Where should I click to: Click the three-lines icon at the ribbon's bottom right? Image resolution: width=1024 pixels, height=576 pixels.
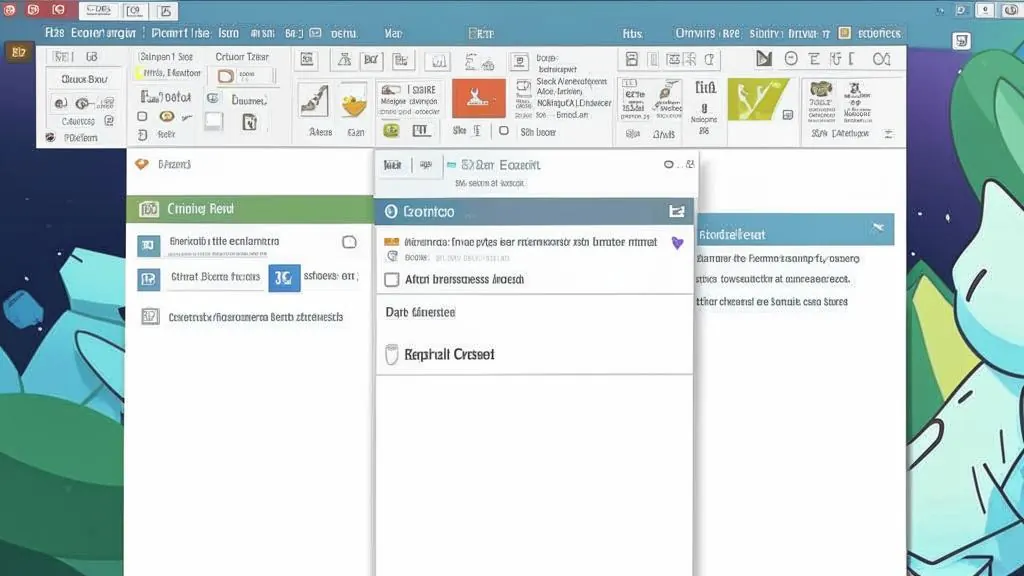click(x=888, y=133)
